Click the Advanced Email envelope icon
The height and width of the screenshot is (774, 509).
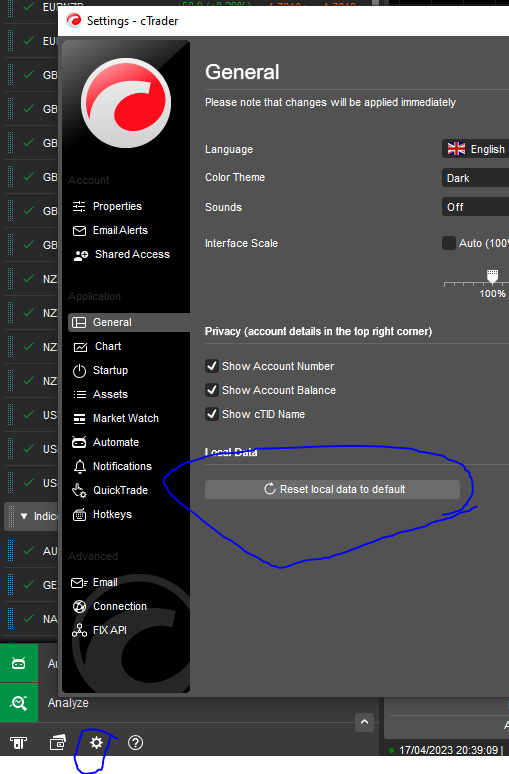coord(79,583)
